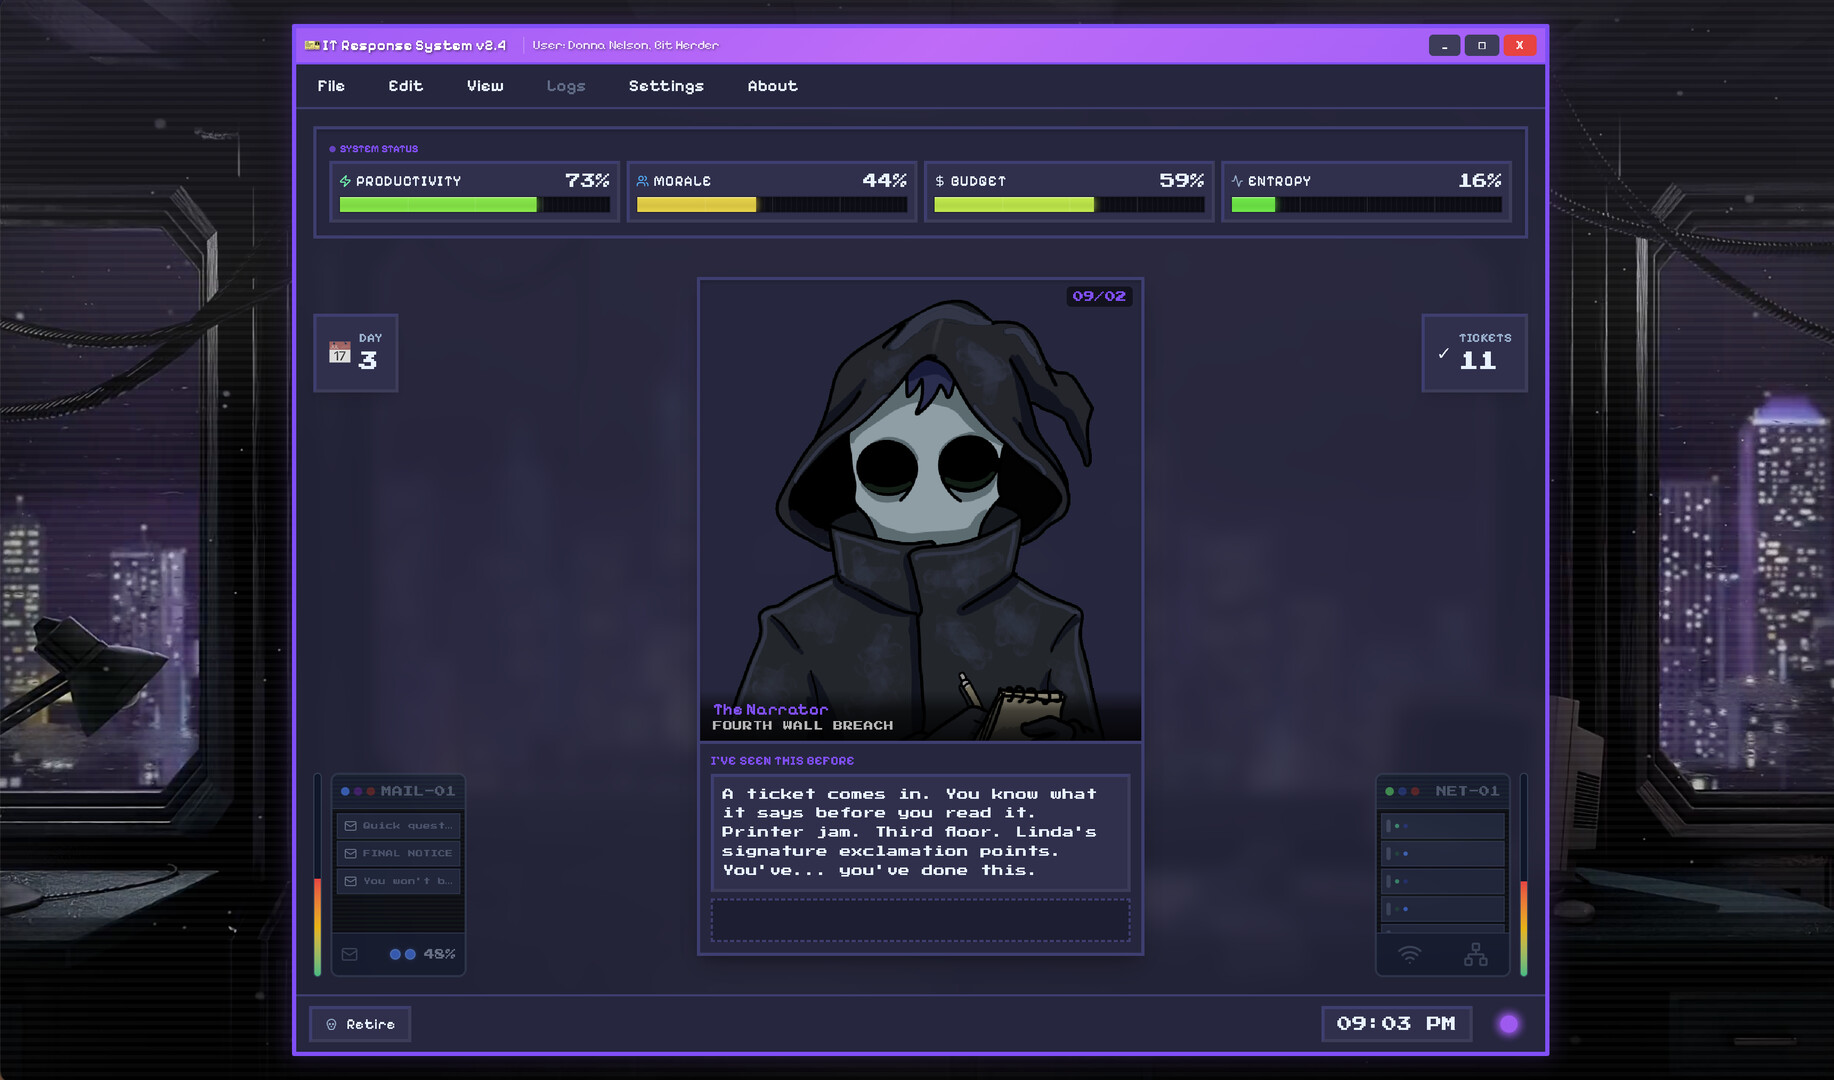Click the 09:03 PM clock display
Image resolution: width=1834 pixels, height=1080 pixels.
tap(1396, 1024)
